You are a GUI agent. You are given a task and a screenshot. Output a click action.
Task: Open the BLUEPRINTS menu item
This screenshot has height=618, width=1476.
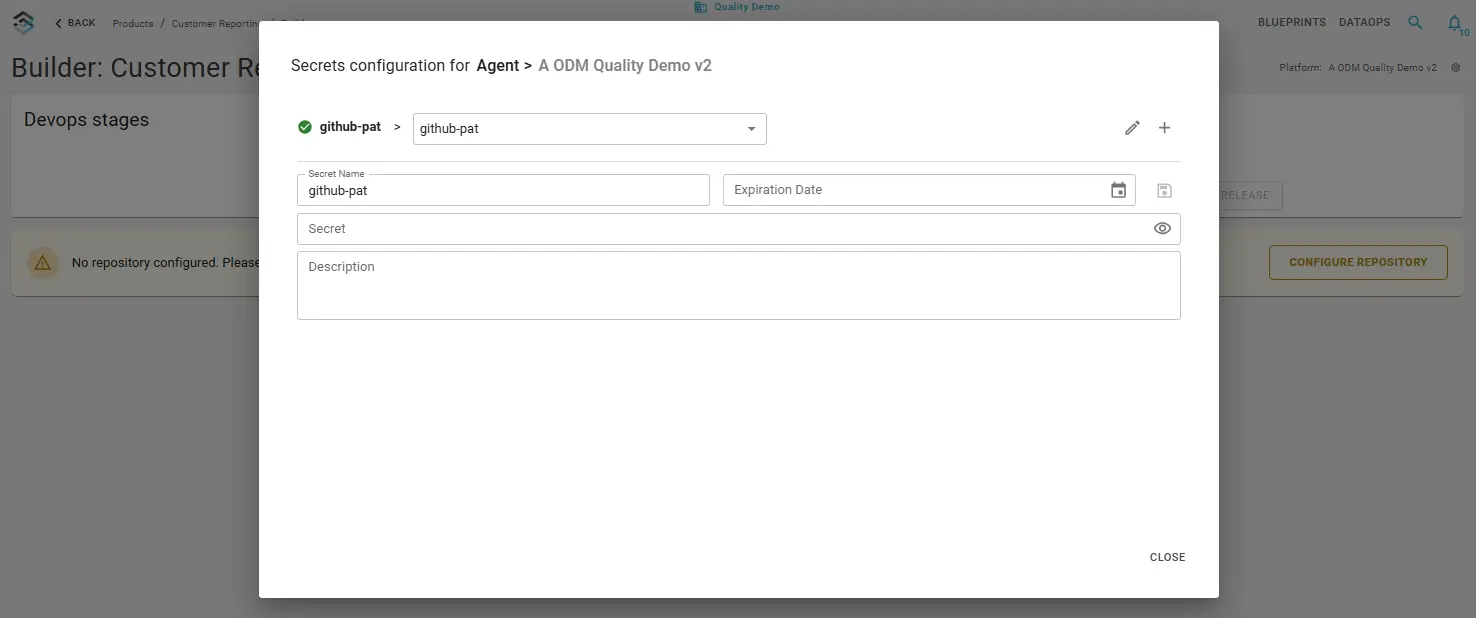click(x=1291, y=21)
